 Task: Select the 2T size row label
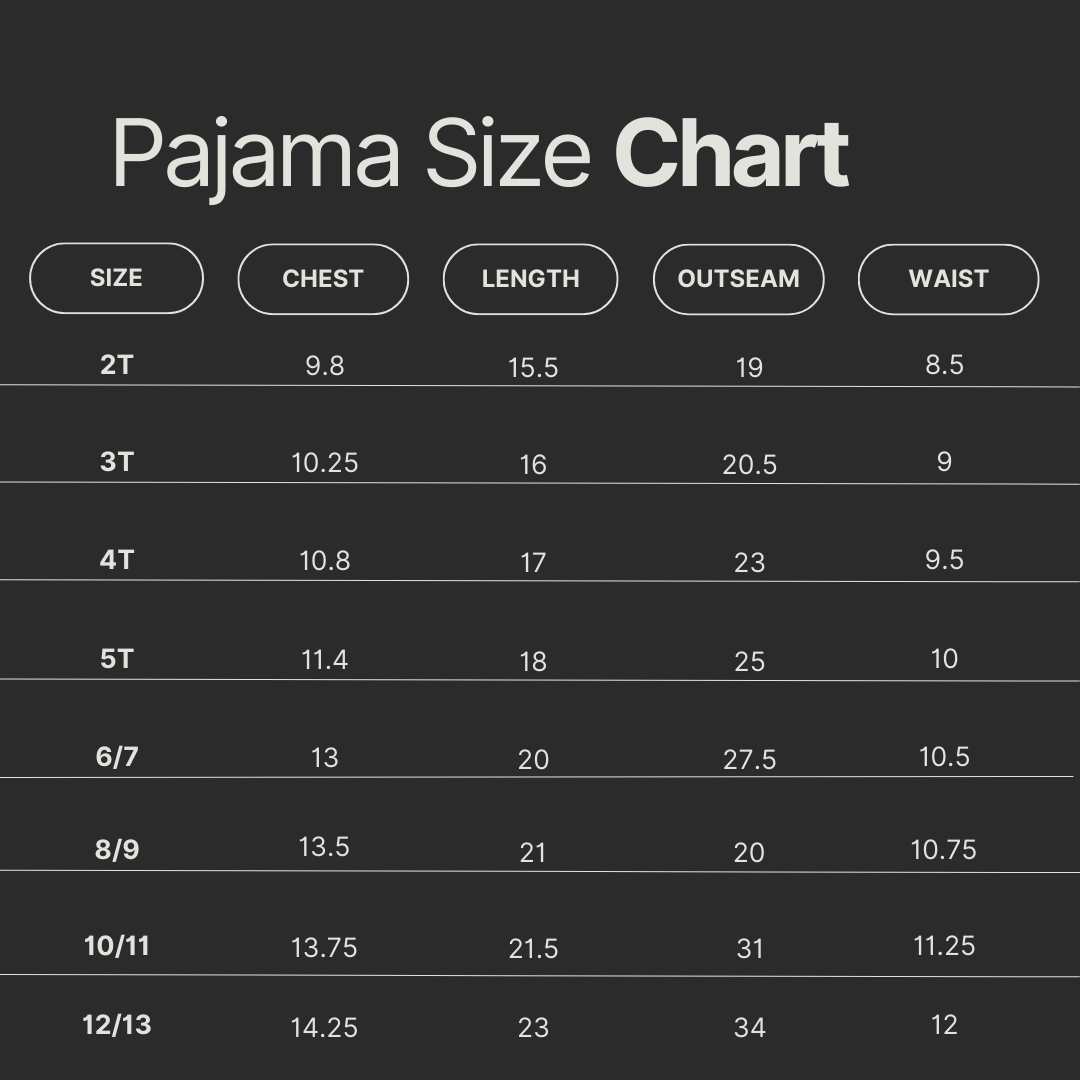[116, 364]
